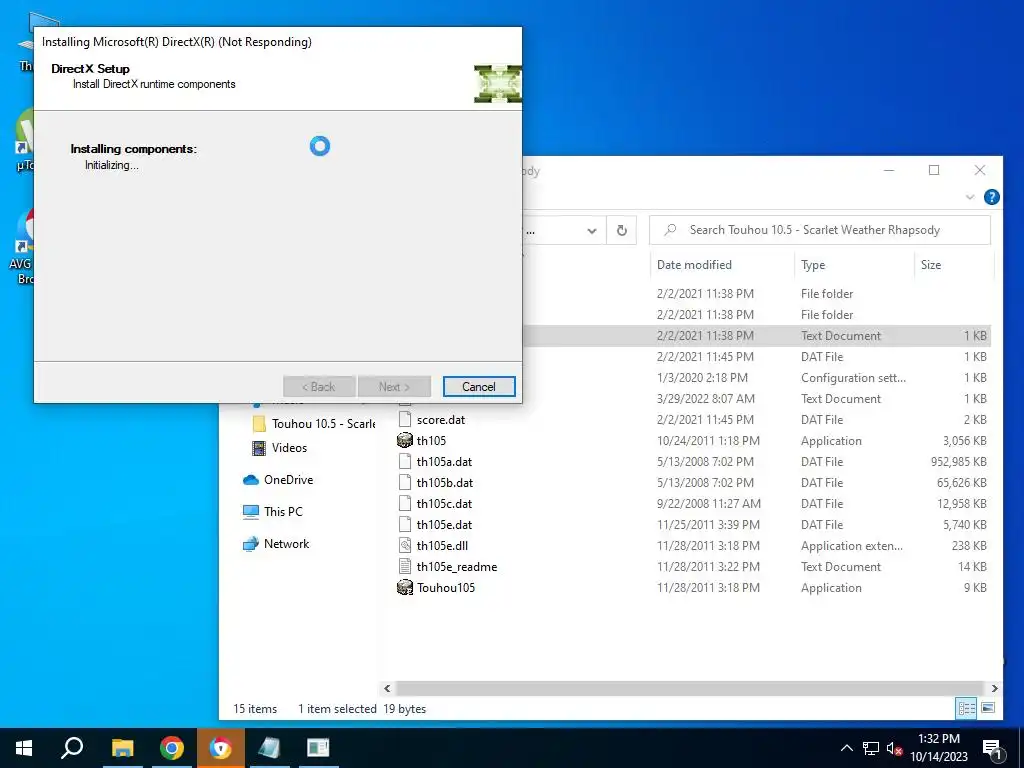Select the th105e_readme text document icon
Image resolution: width=1024 pixels, height=768 pixels.
[x=405, y=566]
